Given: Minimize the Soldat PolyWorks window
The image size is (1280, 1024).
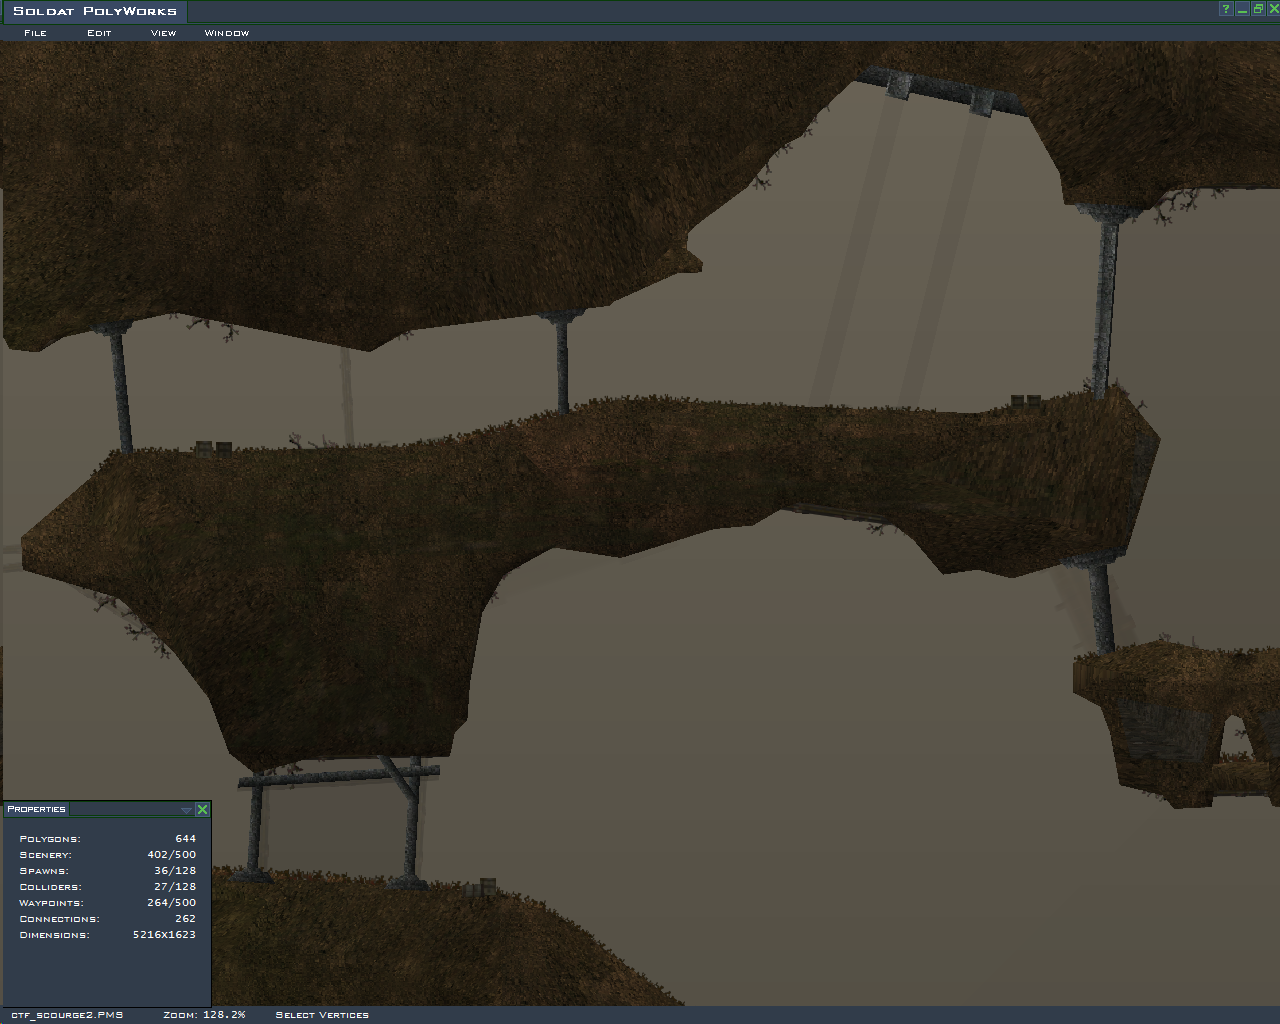Looking at the screenshot, I should tap(1242, 9).
